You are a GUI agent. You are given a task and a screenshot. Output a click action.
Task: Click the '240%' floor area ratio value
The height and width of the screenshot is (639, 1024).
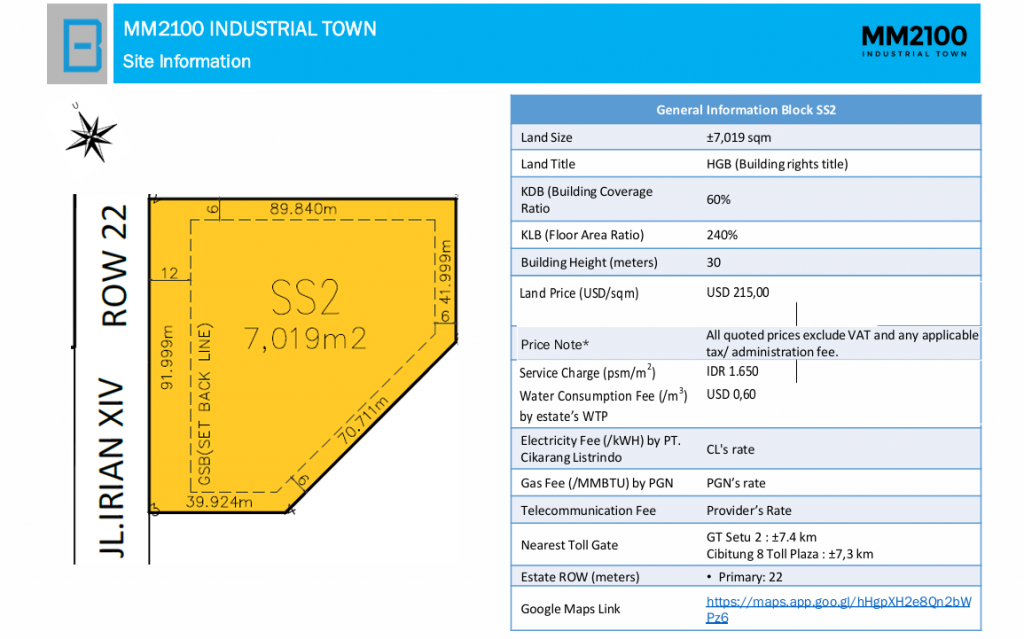point(722,235)
